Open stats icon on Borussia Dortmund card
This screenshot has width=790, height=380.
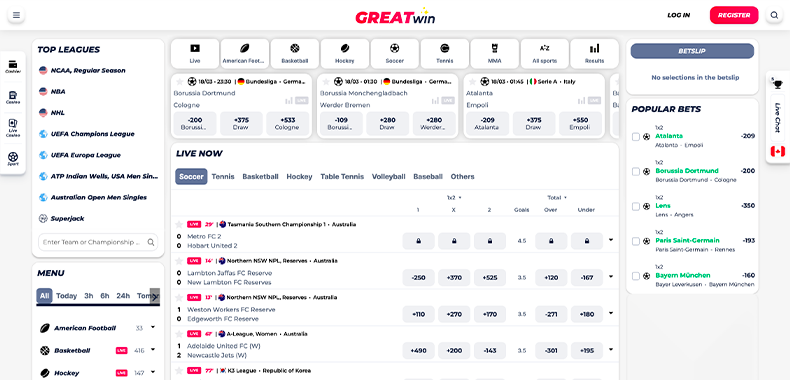pyautogui.click(x=289, y=101)
